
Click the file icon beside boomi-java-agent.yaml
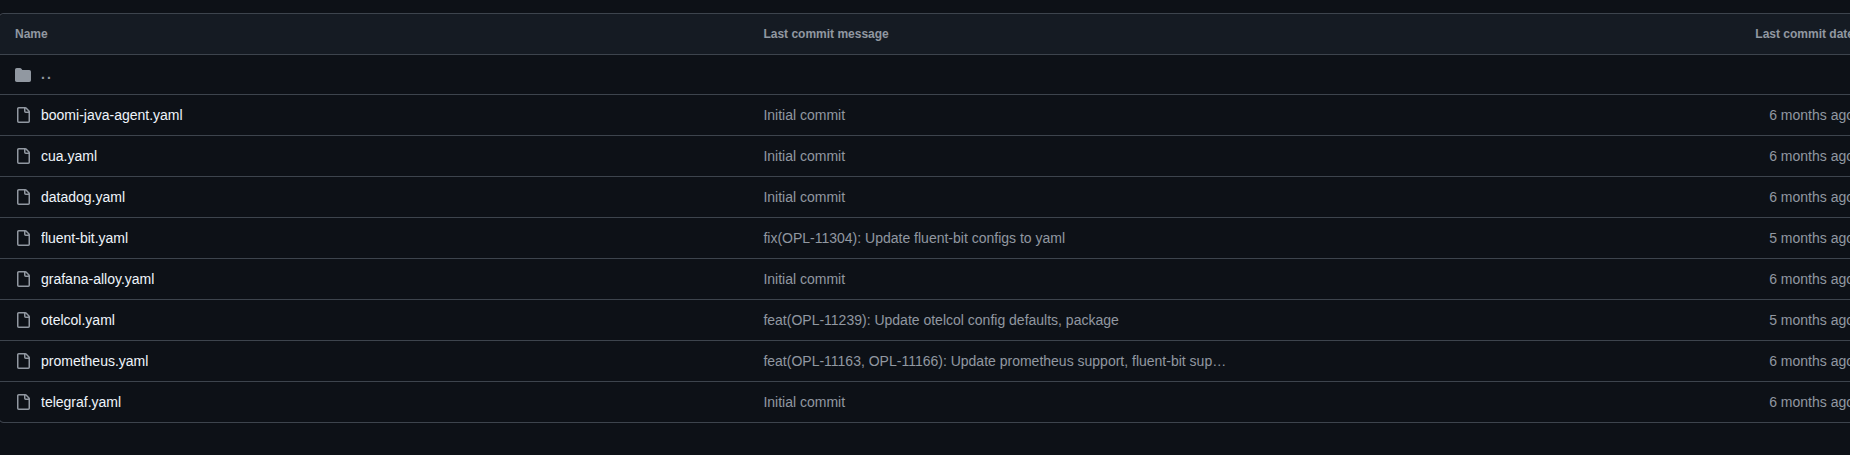click(23, 115)
